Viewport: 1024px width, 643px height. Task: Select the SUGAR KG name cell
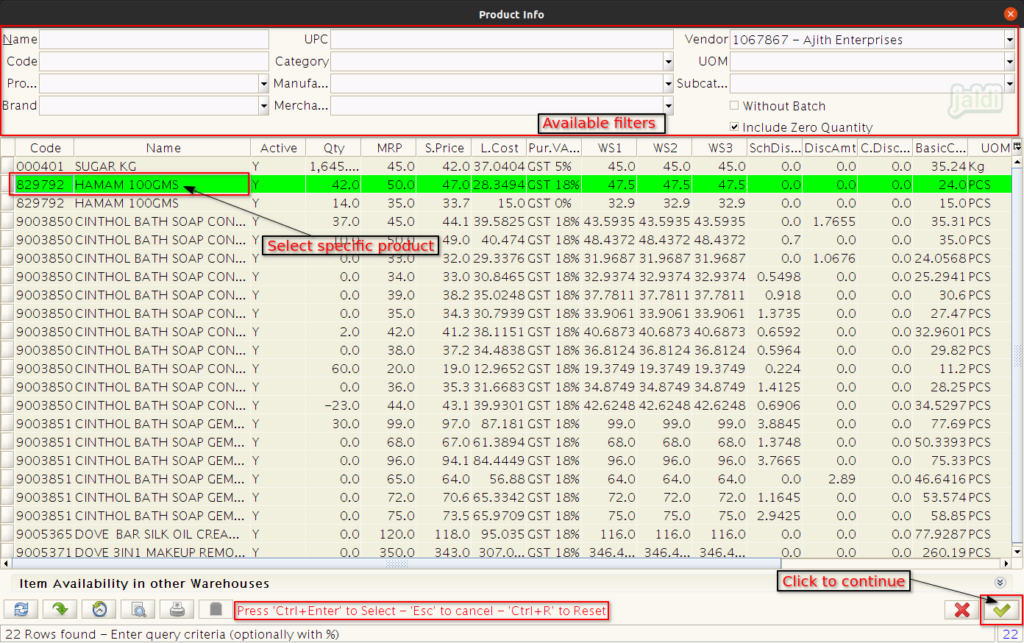pyautogui.click(x=162, y=166)
